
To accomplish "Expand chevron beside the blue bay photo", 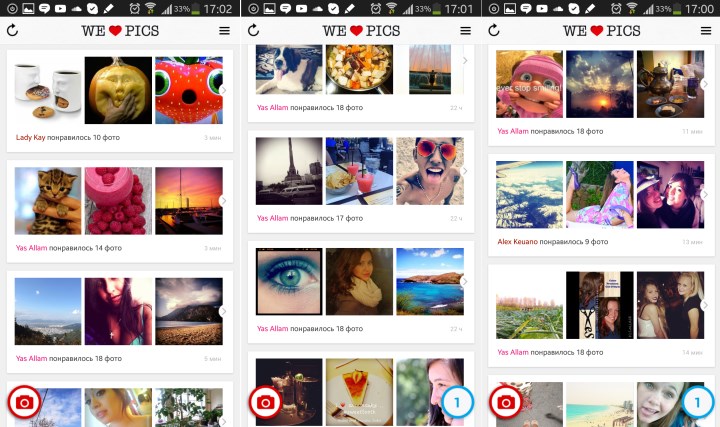I will [465, 281].
